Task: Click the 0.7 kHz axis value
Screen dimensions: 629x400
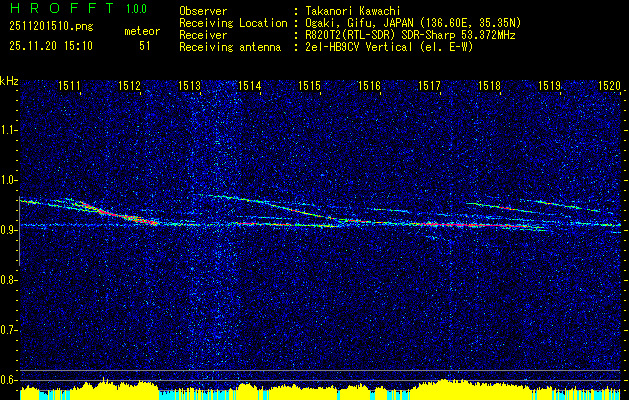Action: pos(9,330)
